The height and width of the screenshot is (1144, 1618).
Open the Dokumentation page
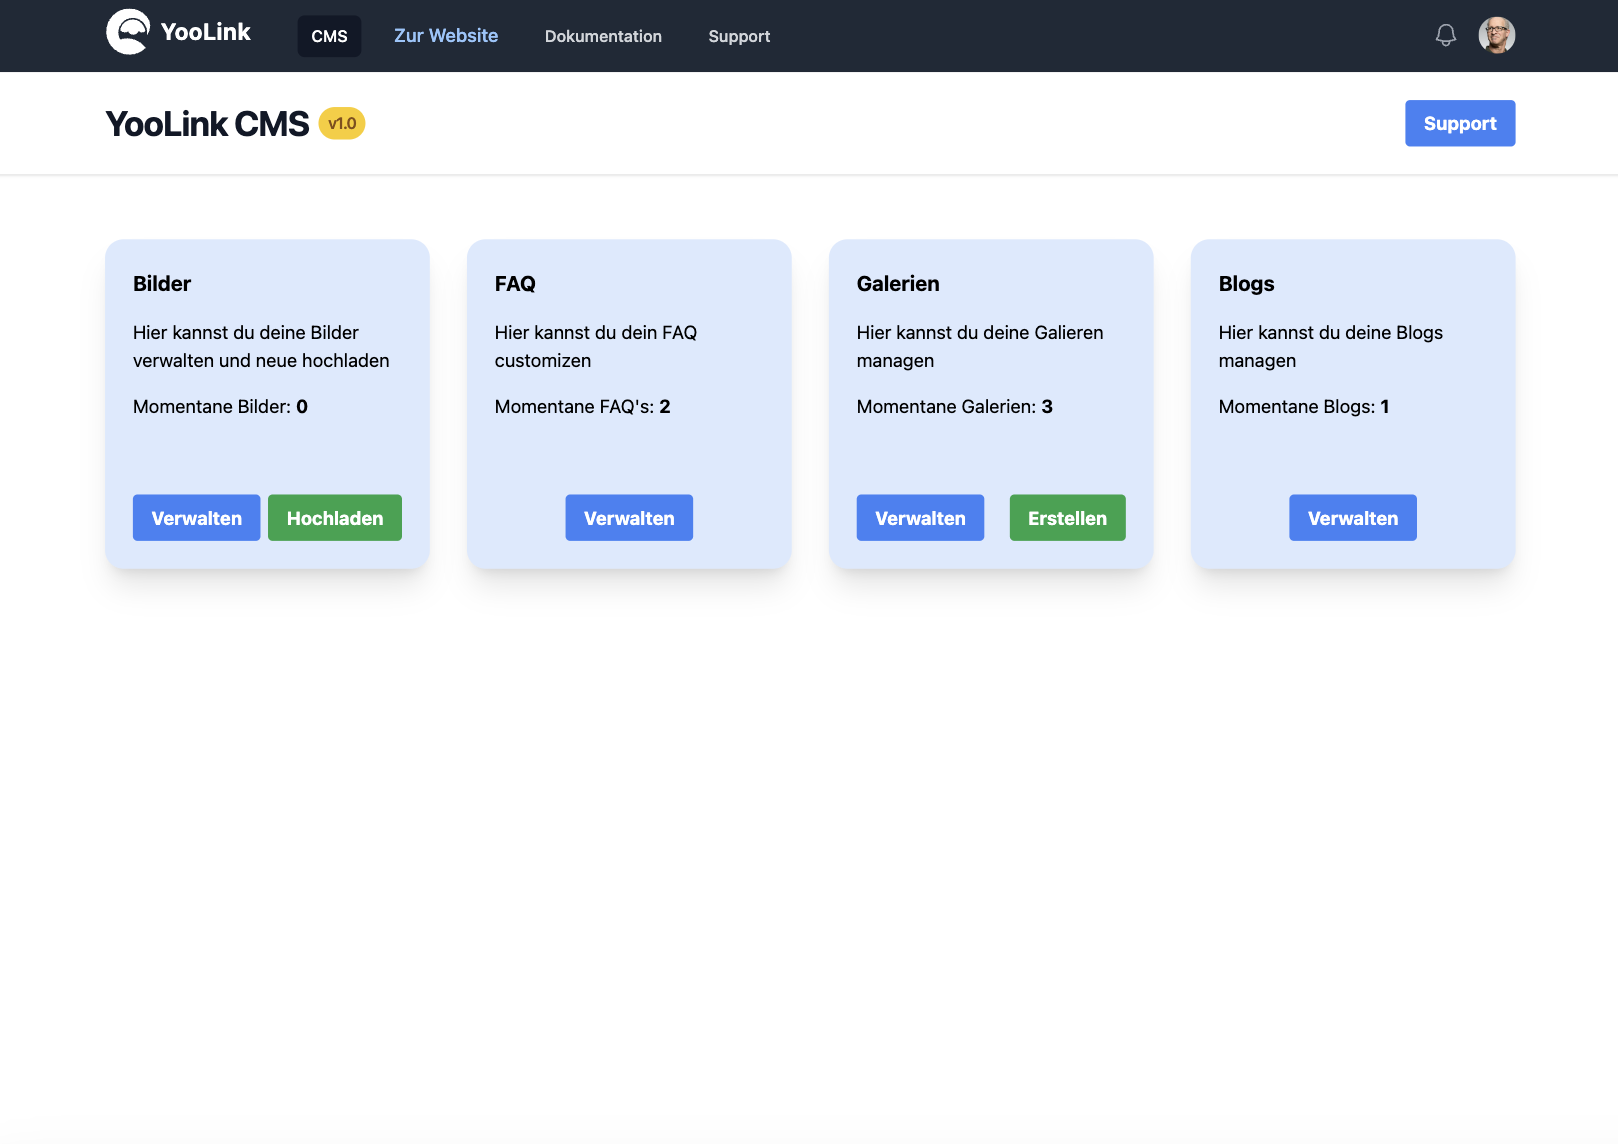click(x=603, y=36)
